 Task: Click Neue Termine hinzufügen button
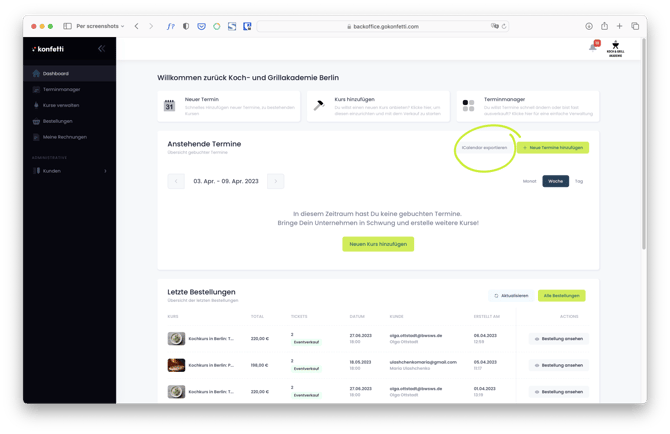[x=553, y=147]
